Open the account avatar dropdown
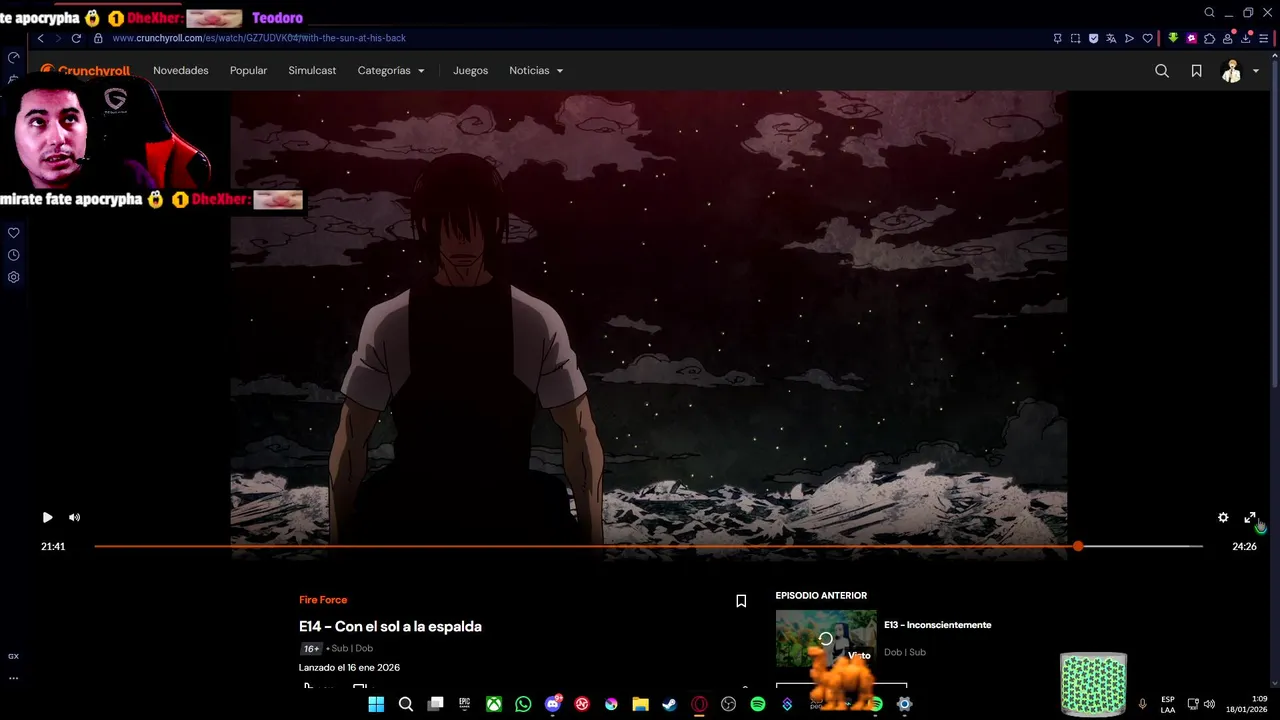This screenshot has width=1280, height=720. point(1239,71)
